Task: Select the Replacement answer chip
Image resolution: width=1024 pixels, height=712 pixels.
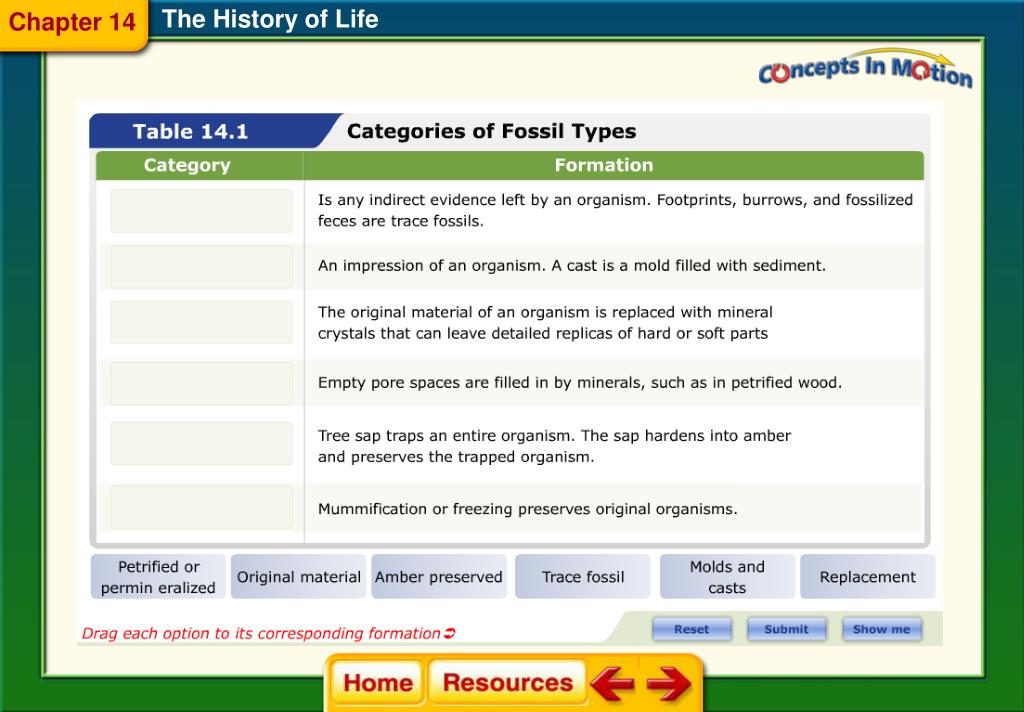Action: click(867, 576)
